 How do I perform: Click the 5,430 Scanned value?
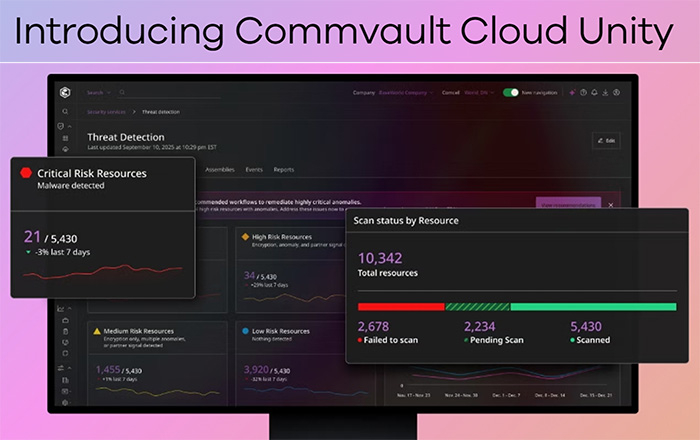586,327
